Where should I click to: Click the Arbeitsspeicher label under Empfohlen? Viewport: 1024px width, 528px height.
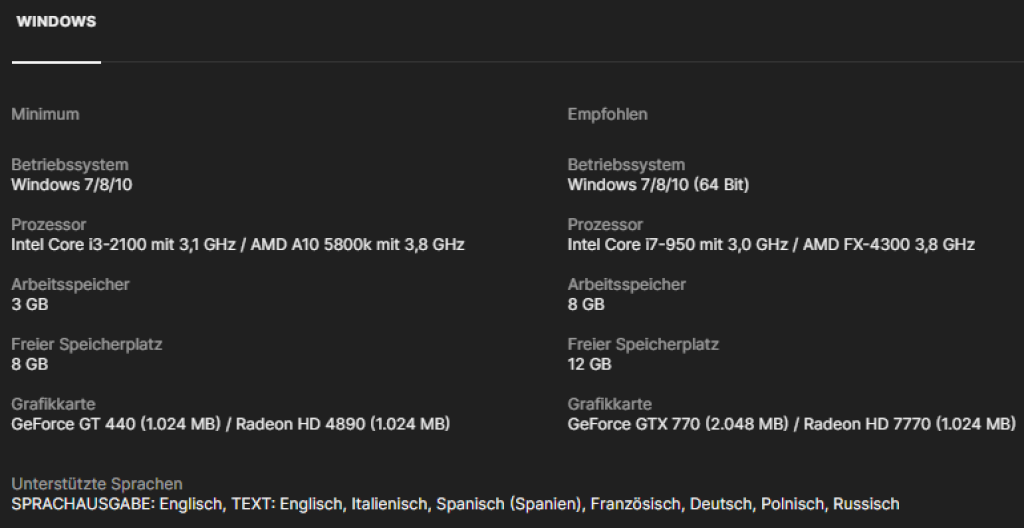click(x=626, y=284)
